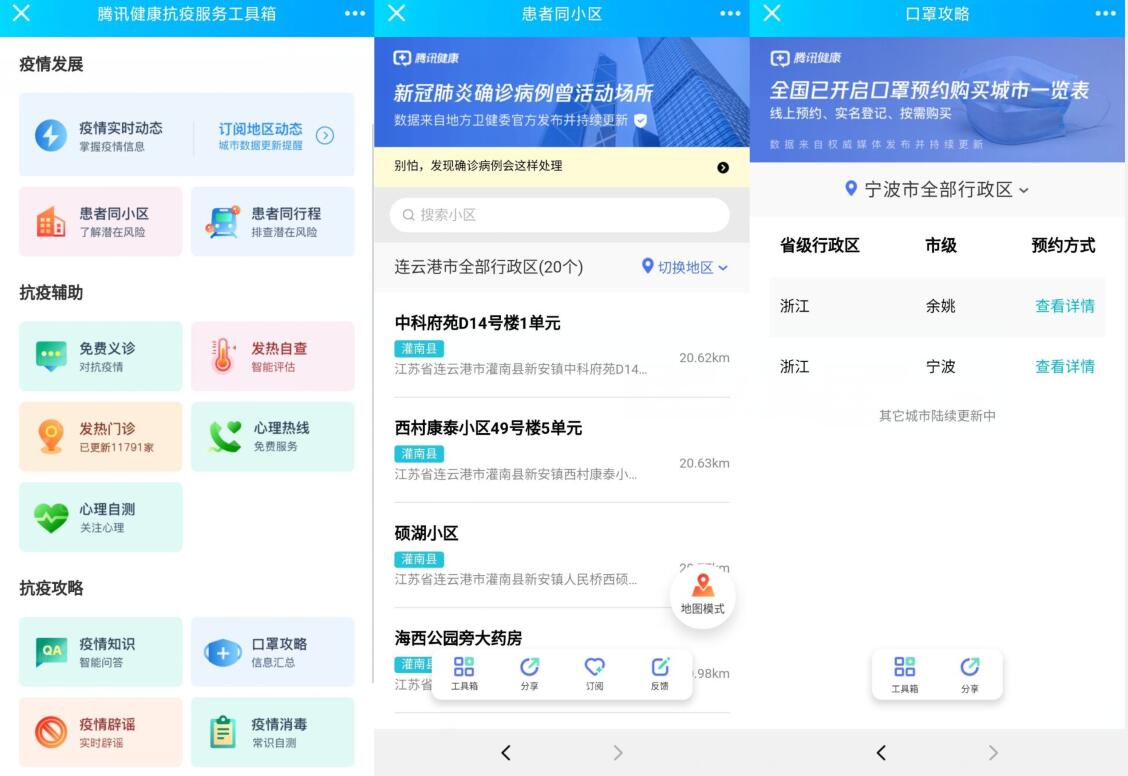This screenshot has width=1128, height=776.
Task: Click the 预约方式 column header
Action: [x=1063, y=245]
